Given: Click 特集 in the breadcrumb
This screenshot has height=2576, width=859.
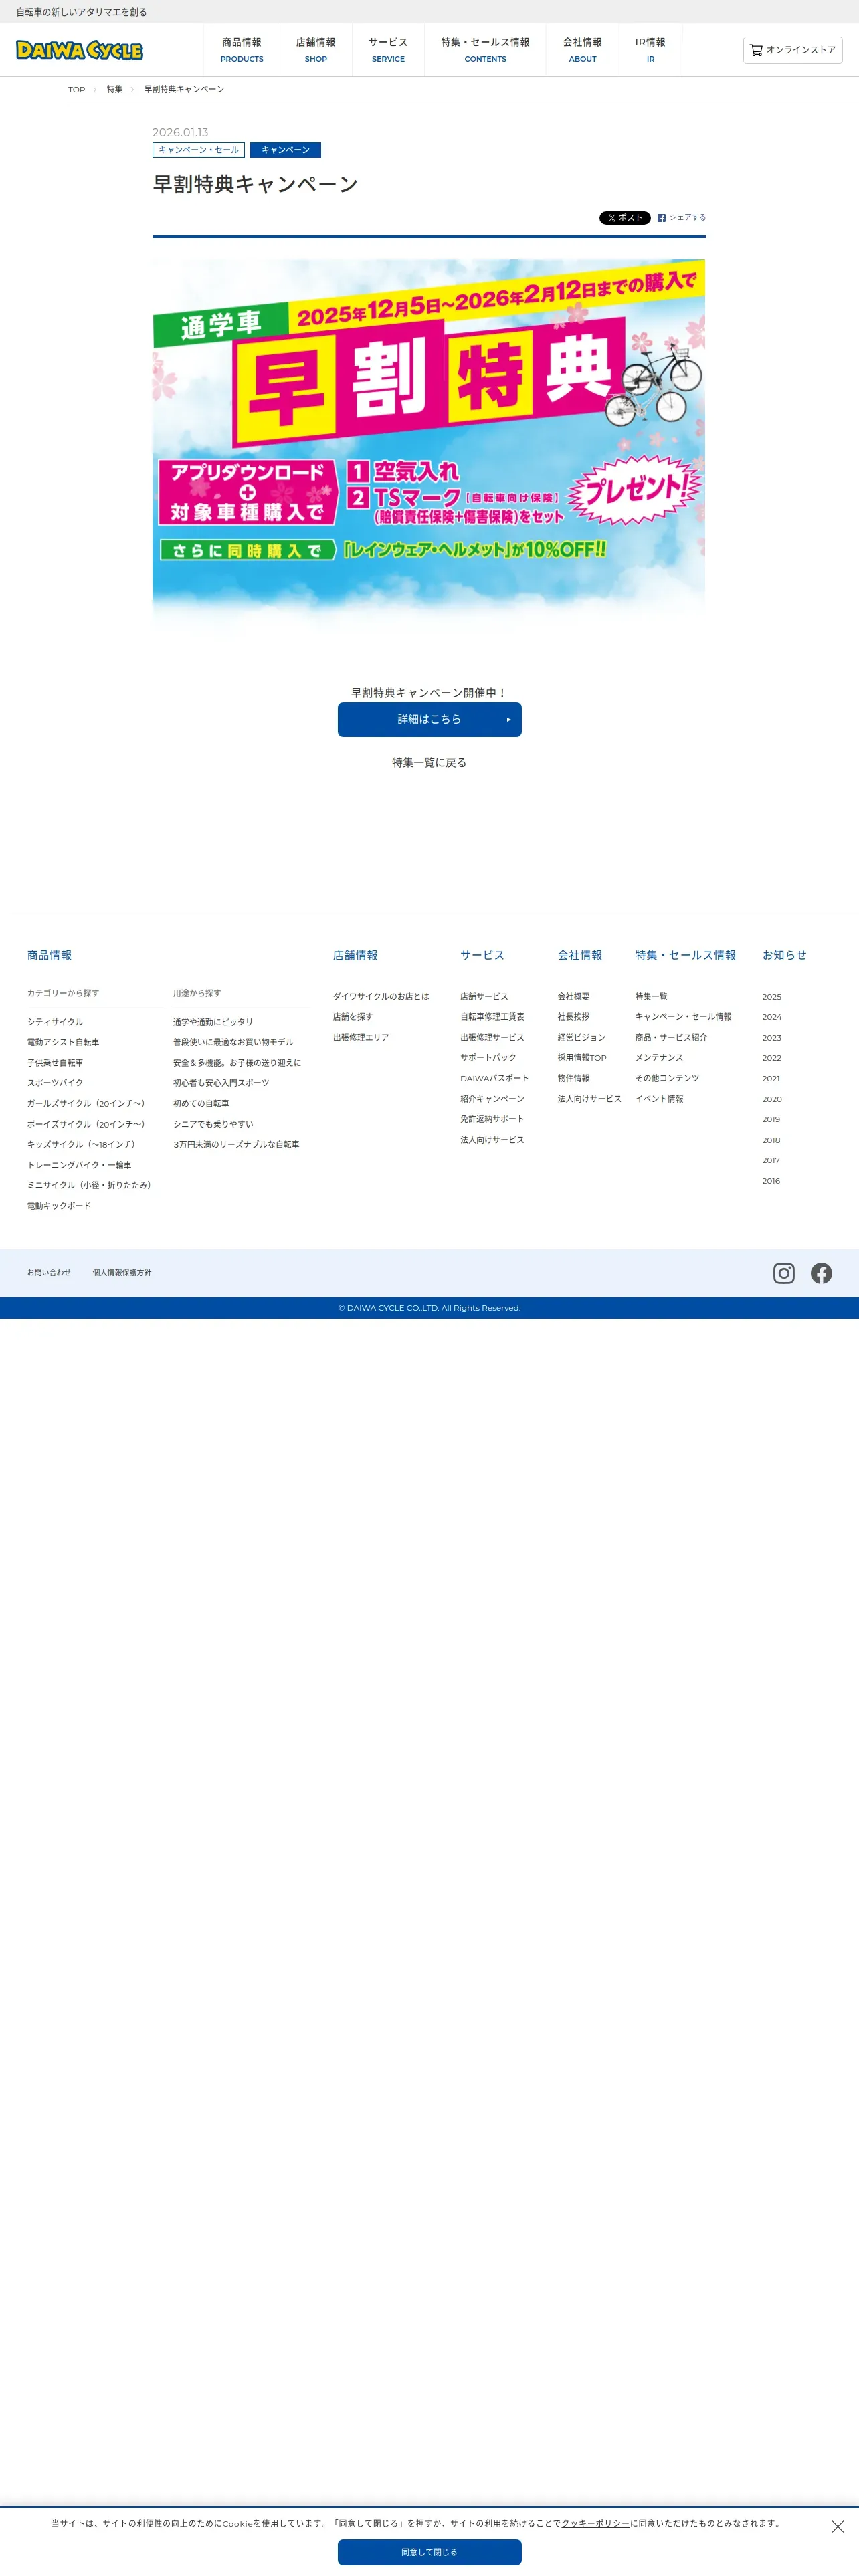Looking at the screenshot, I should [115, 90].
